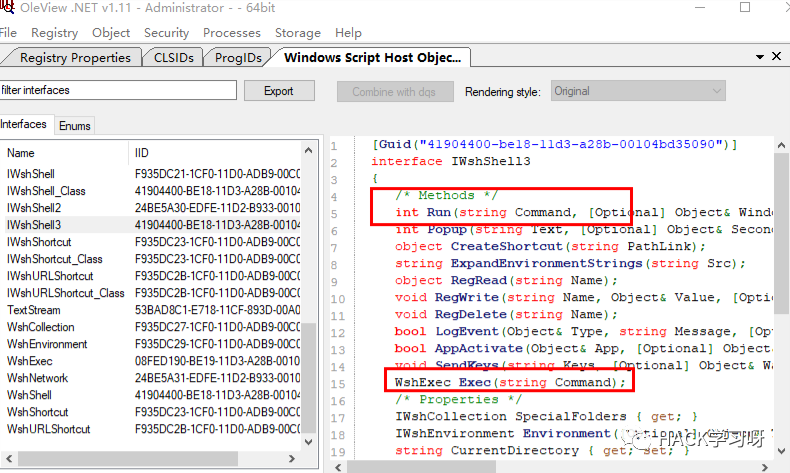The image size is (790, 473).
Task: Open the document tab list dropdown arrow
Action: (760, 57)
